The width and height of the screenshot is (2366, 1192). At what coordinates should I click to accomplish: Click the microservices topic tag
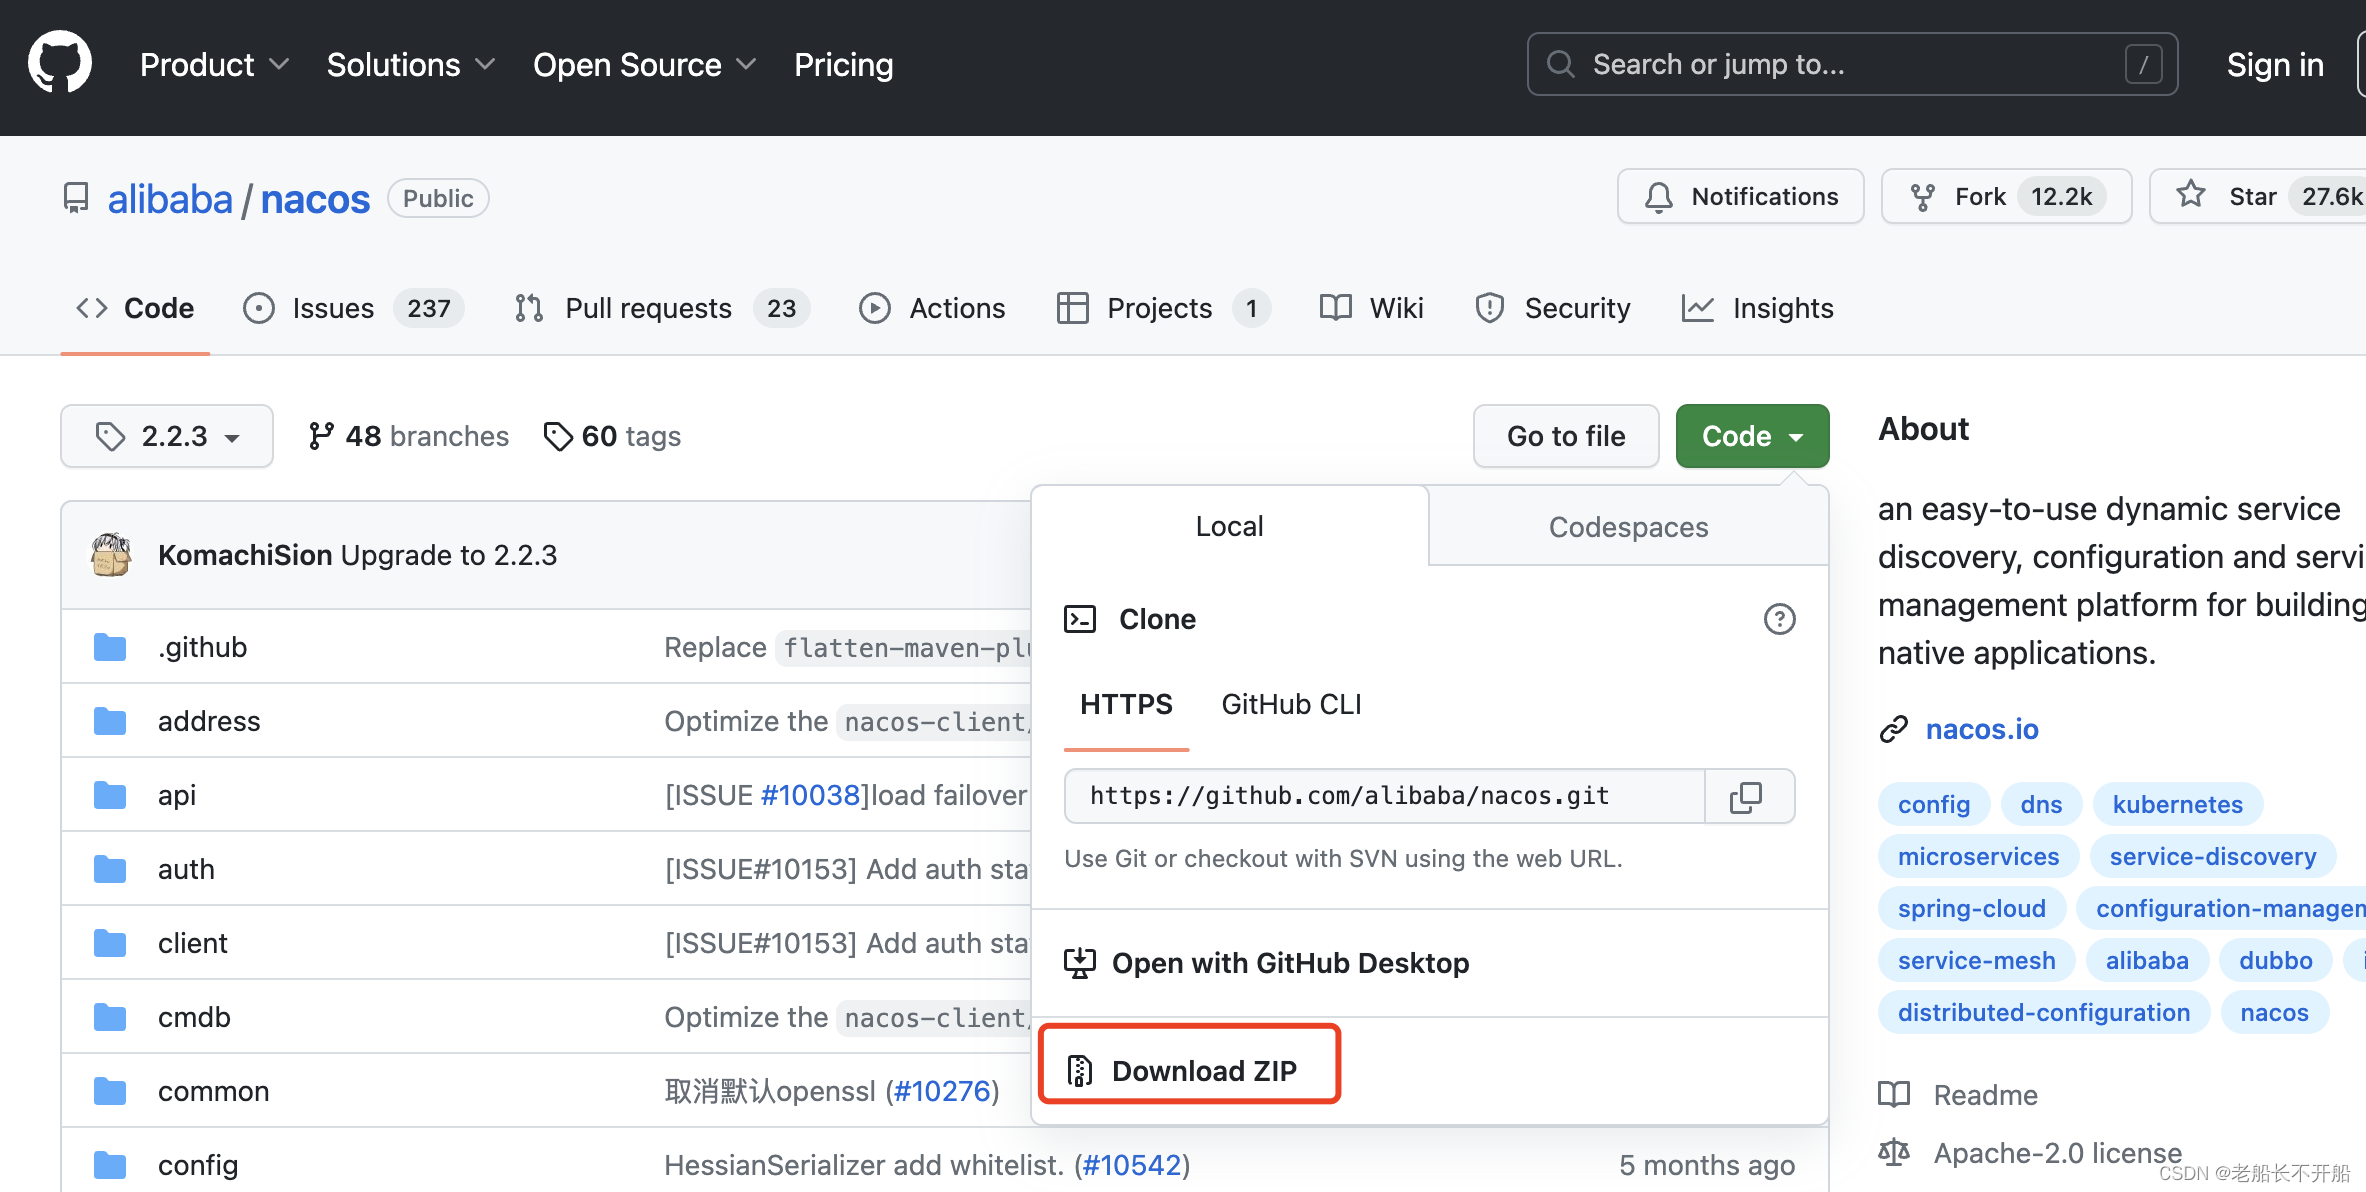tap(1978, 856)
